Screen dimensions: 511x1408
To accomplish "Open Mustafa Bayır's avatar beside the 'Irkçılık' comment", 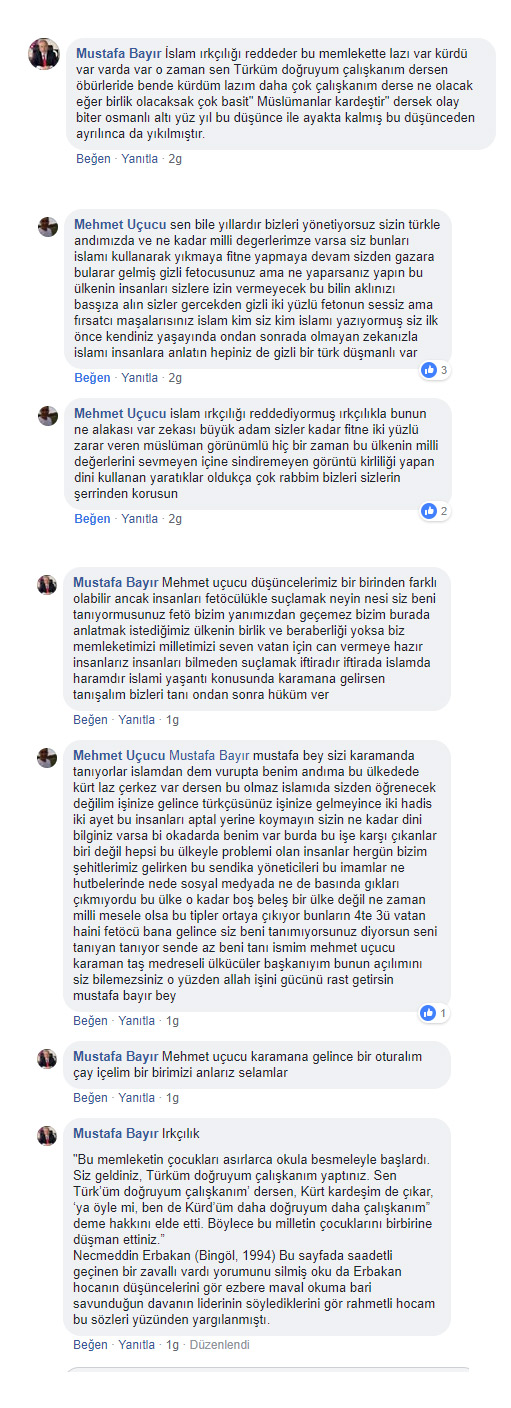I will click(x=47, y=1135).
